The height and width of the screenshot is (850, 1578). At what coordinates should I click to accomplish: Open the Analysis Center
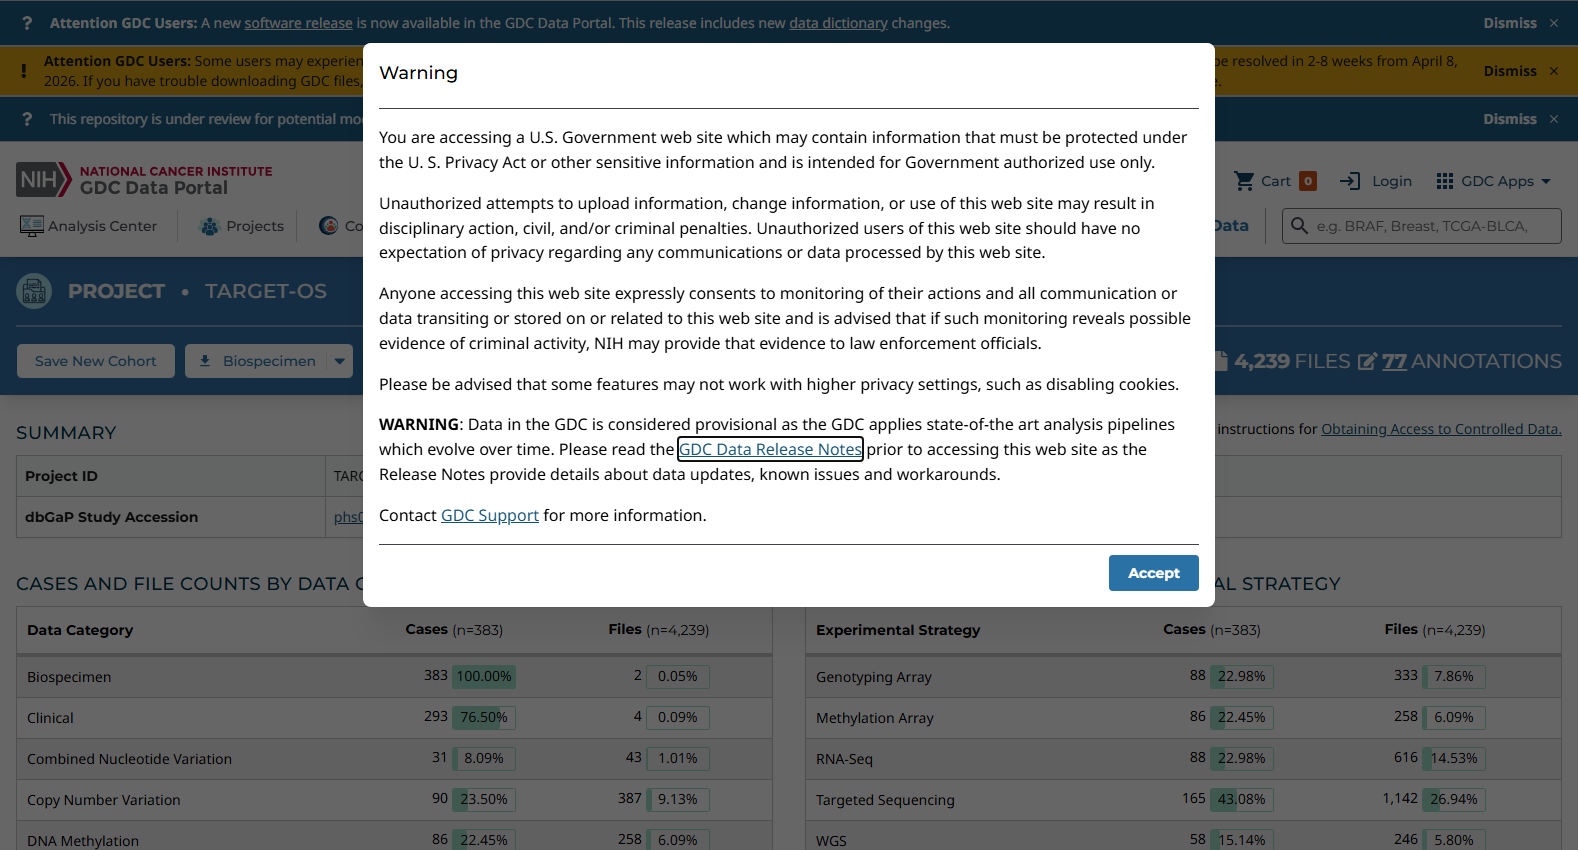88,226
